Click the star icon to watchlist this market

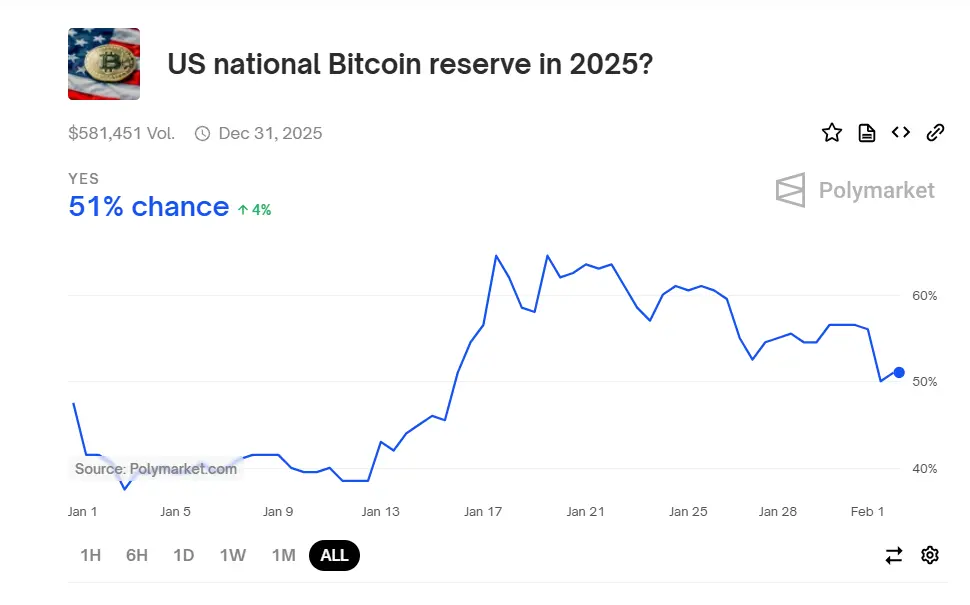832,132
